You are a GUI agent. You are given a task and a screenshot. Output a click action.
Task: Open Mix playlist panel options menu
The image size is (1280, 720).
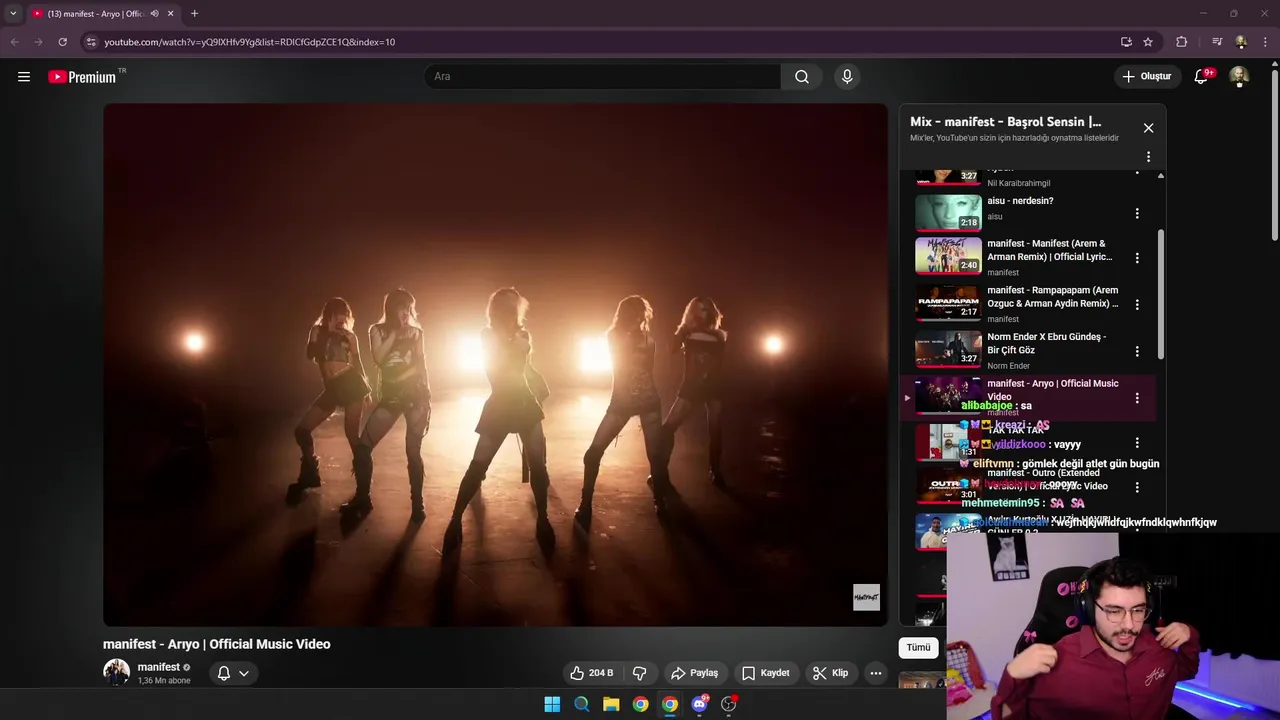(x=1148, y=157)
